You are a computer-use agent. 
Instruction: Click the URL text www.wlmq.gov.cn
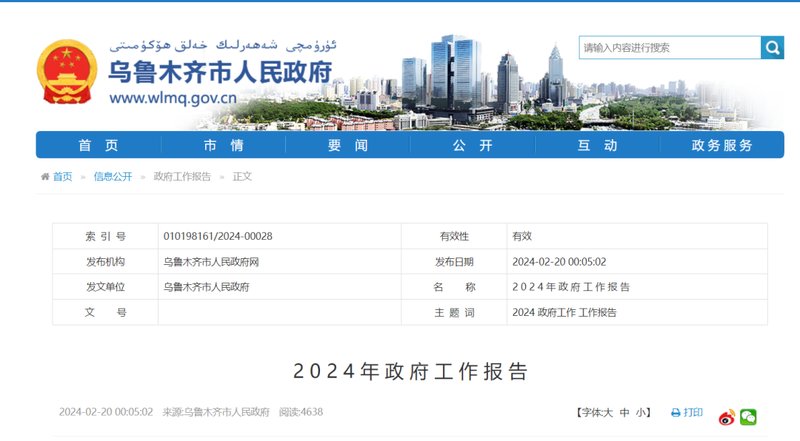173,98
